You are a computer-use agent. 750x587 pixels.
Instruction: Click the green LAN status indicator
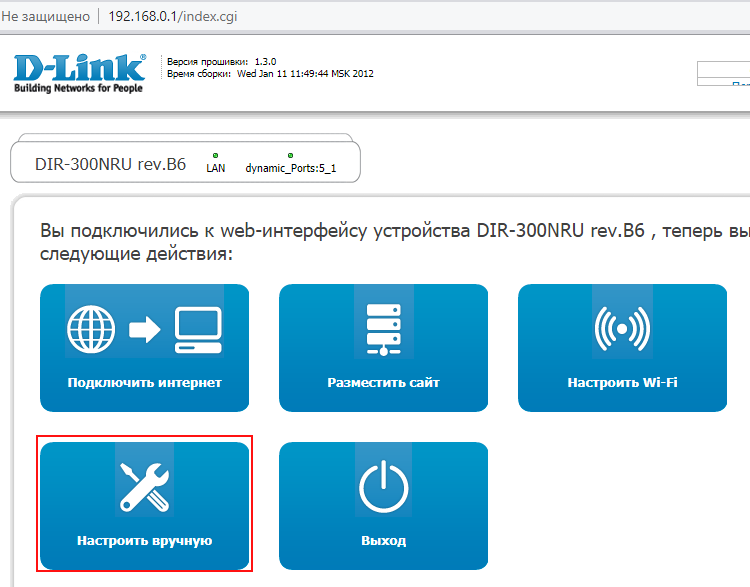(x=215, y=155)
